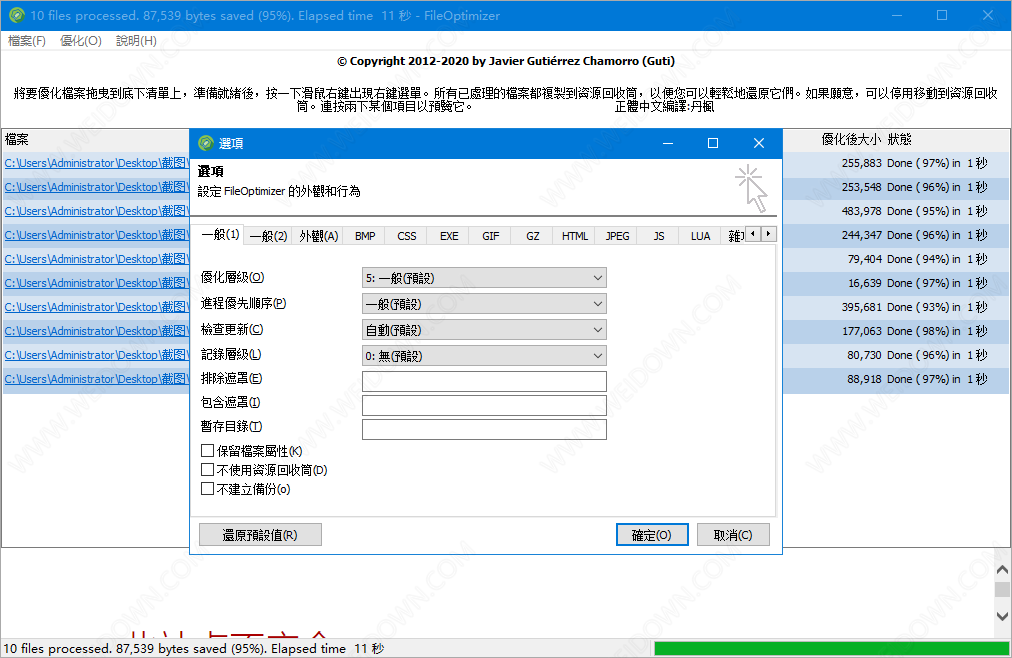The width and height of the screenshot is (1012, 658).
Task: Expand the 進程優先順序(P) combo box
Action: 484,304
